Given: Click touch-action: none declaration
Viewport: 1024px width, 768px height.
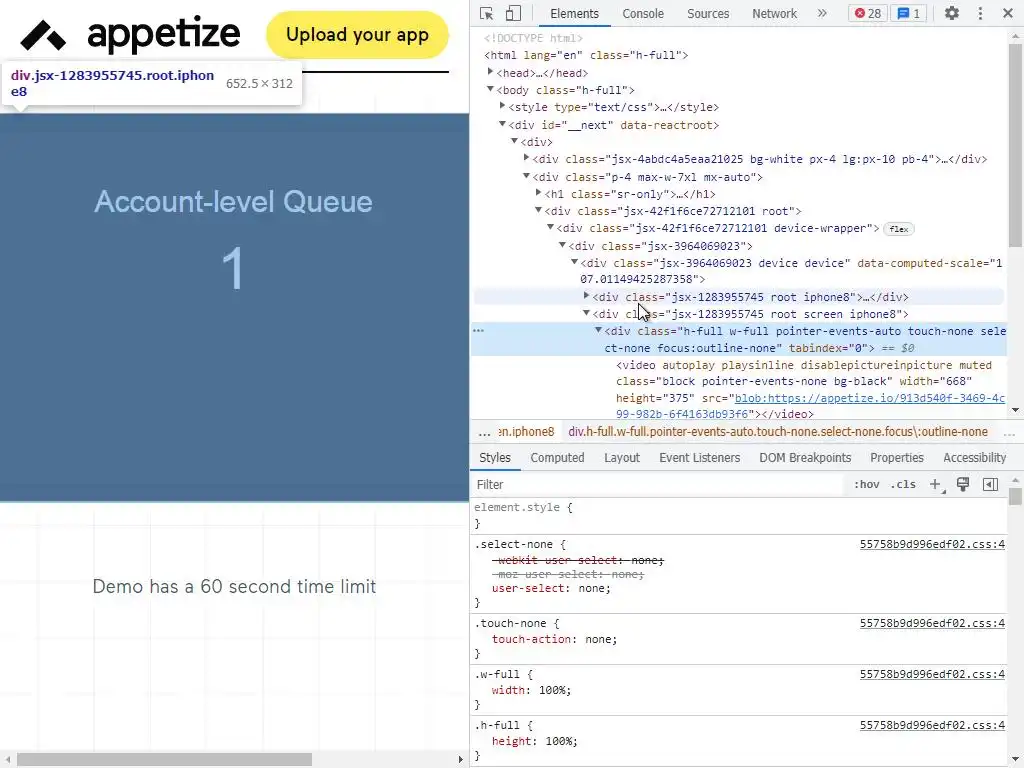Looking at the screenshot, I should tap(554, 639).
